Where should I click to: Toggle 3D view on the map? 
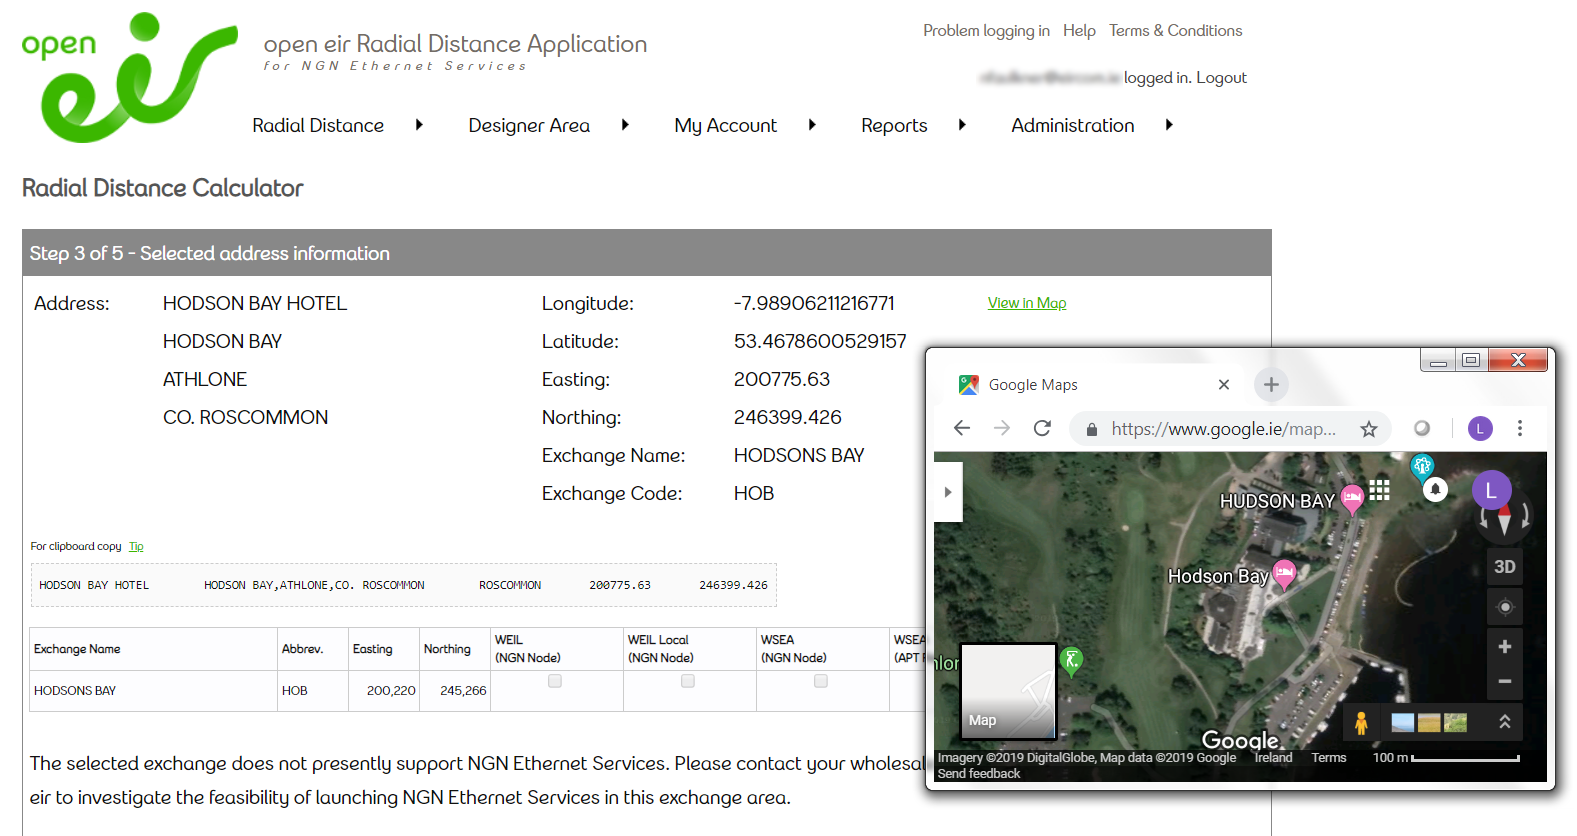[x=1504, y=567]
